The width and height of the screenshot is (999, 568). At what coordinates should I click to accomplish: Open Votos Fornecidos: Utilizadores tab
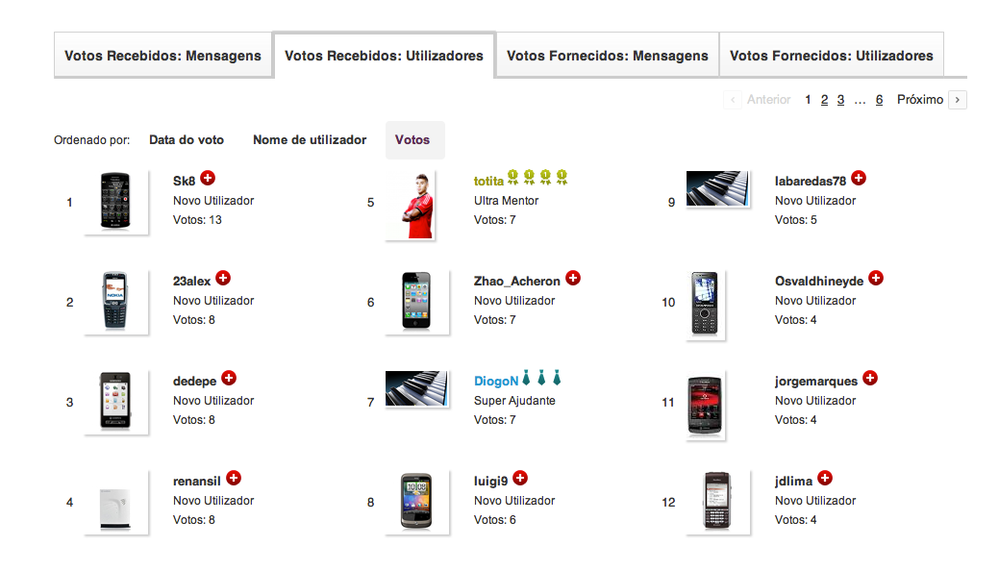(x=831, y=56)
